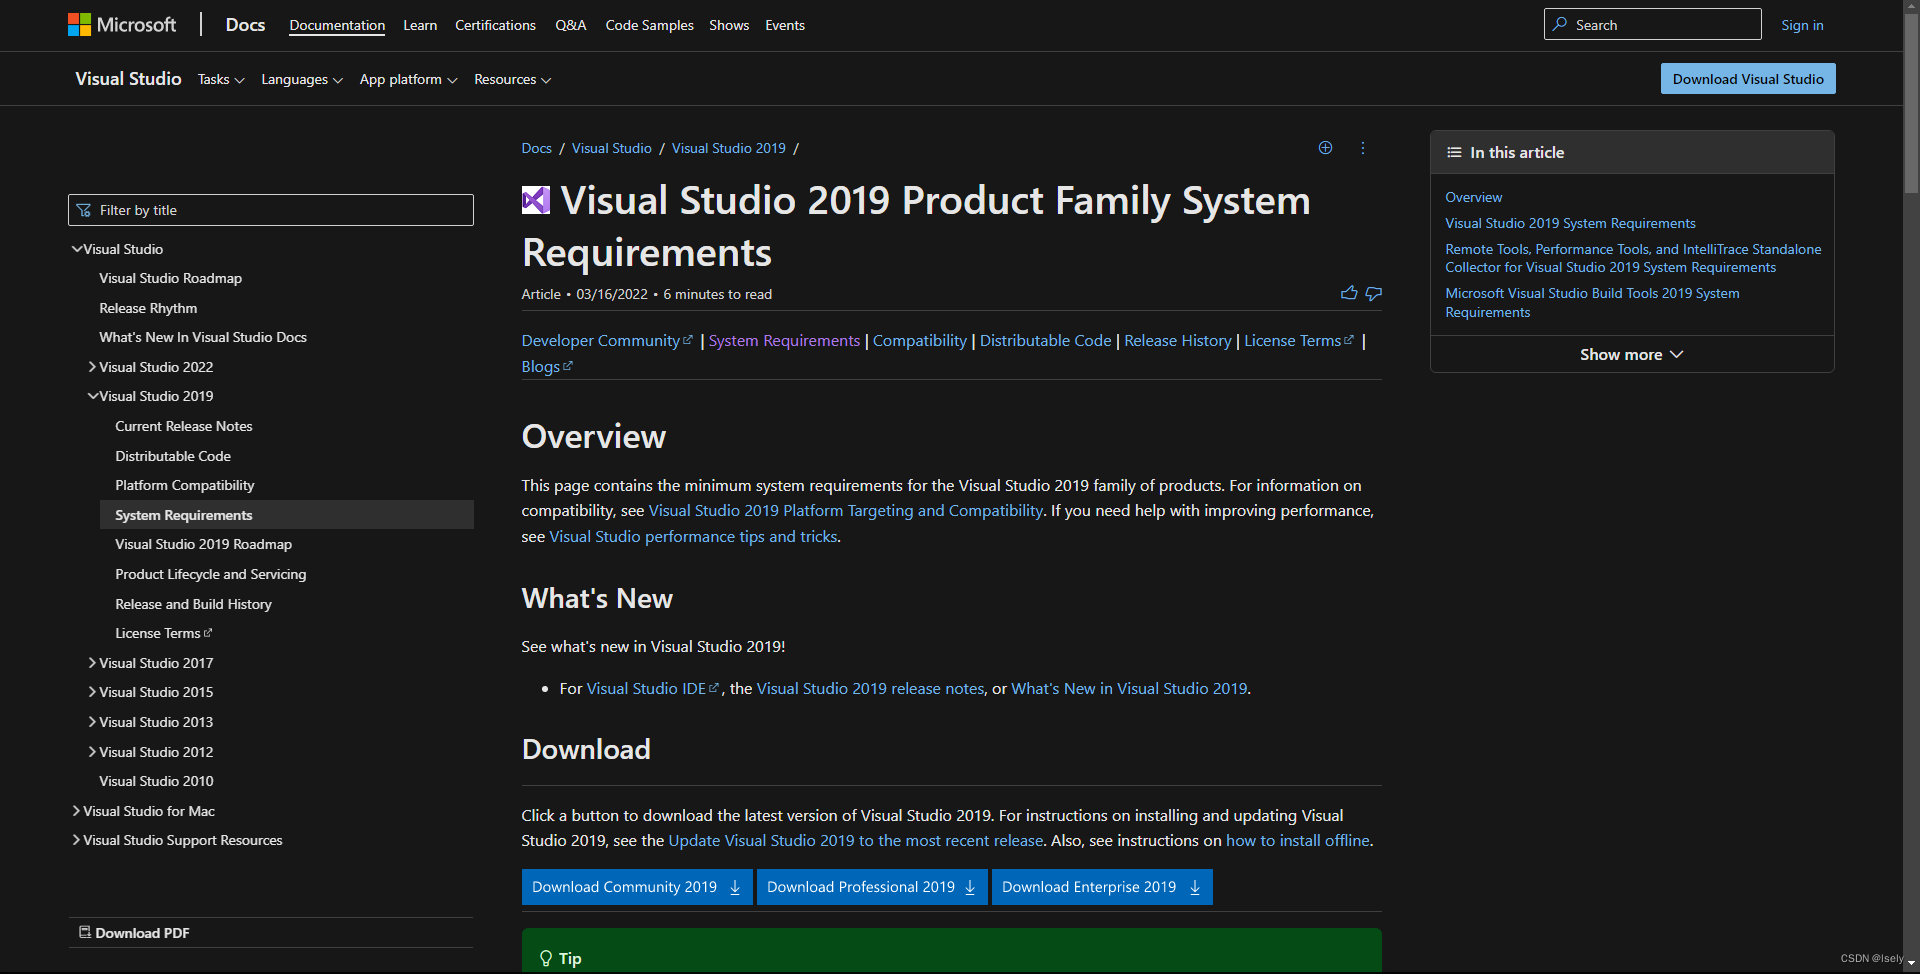This screenshot has height=974, width=1920.
Task: Click License Terms in the sidebar
Action: [158, 633]
